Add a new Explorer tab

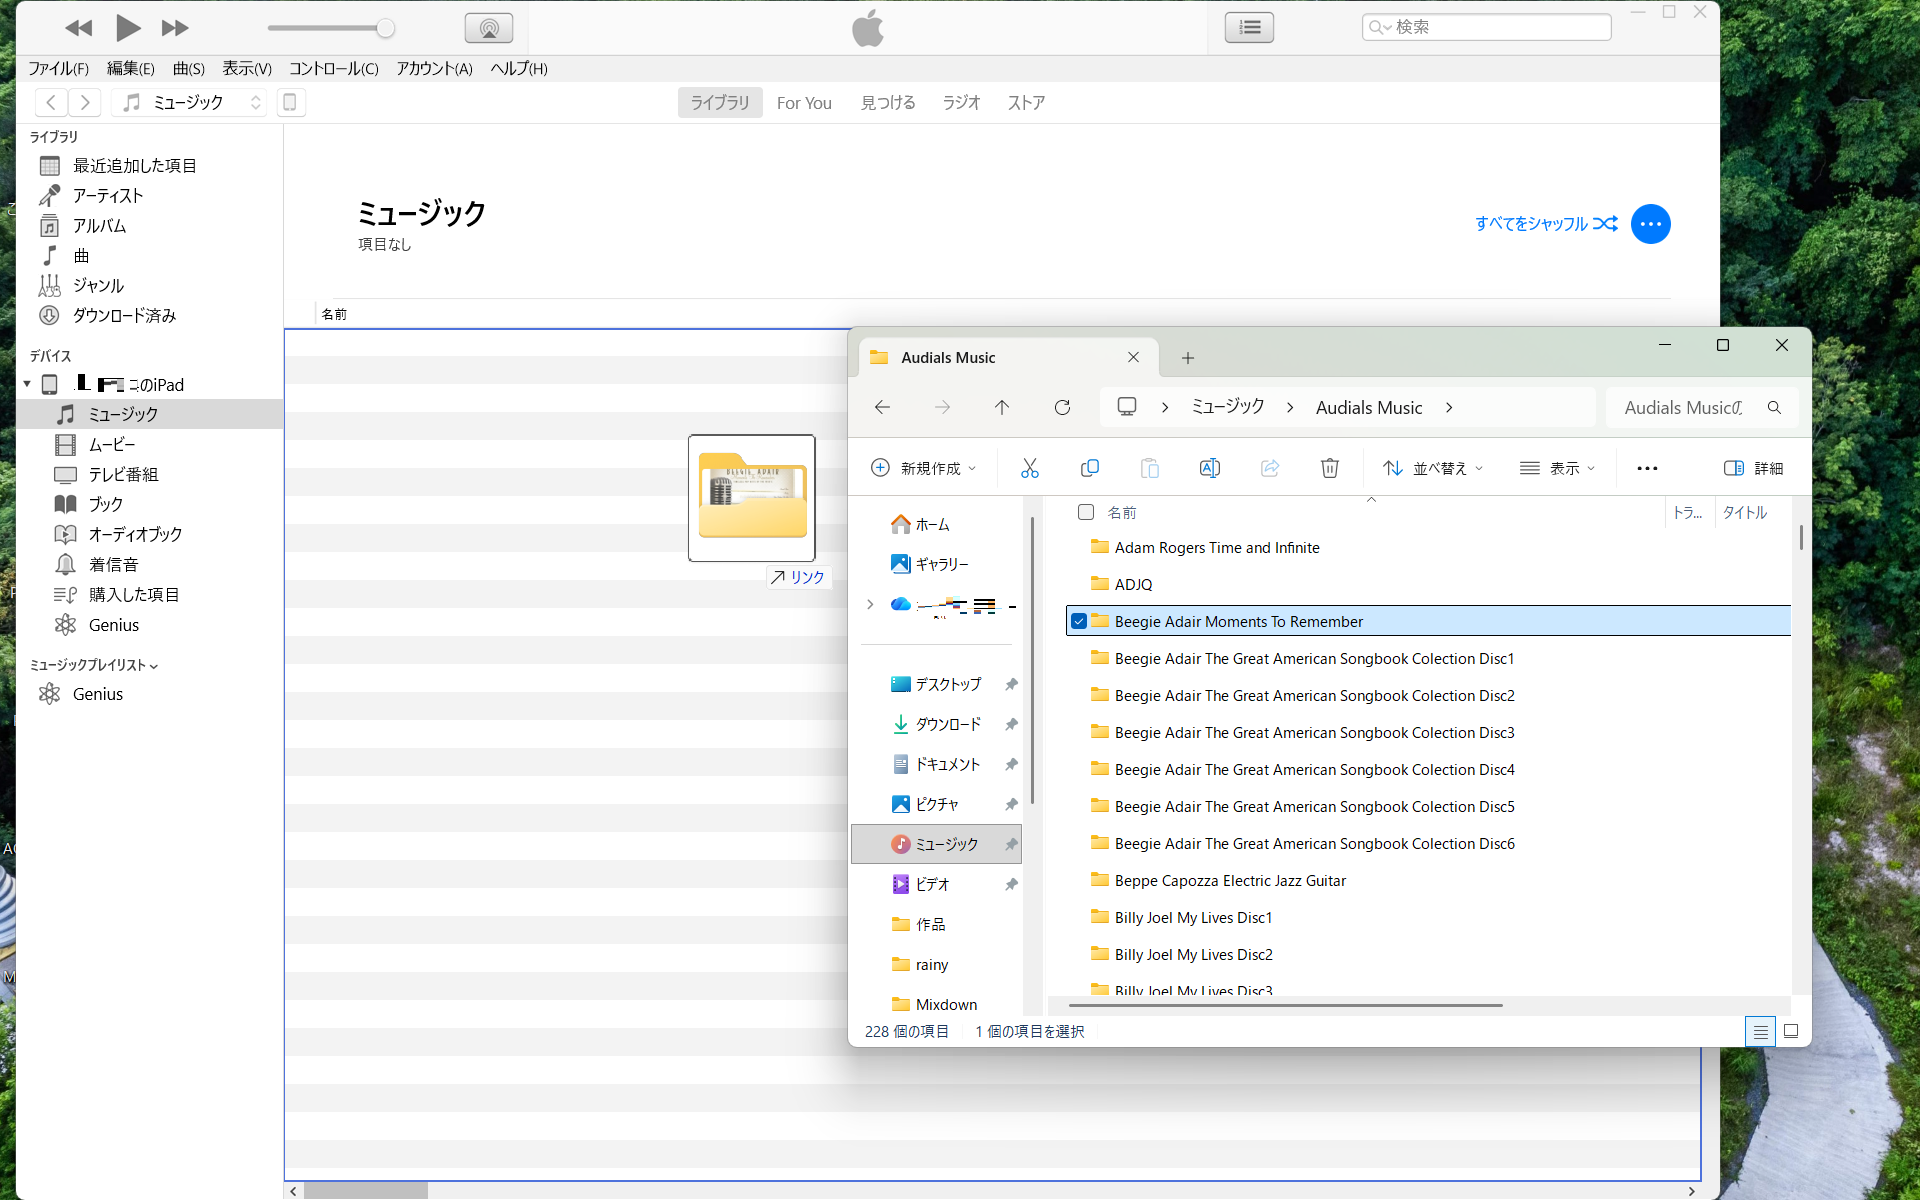[x=1188, y=358]
